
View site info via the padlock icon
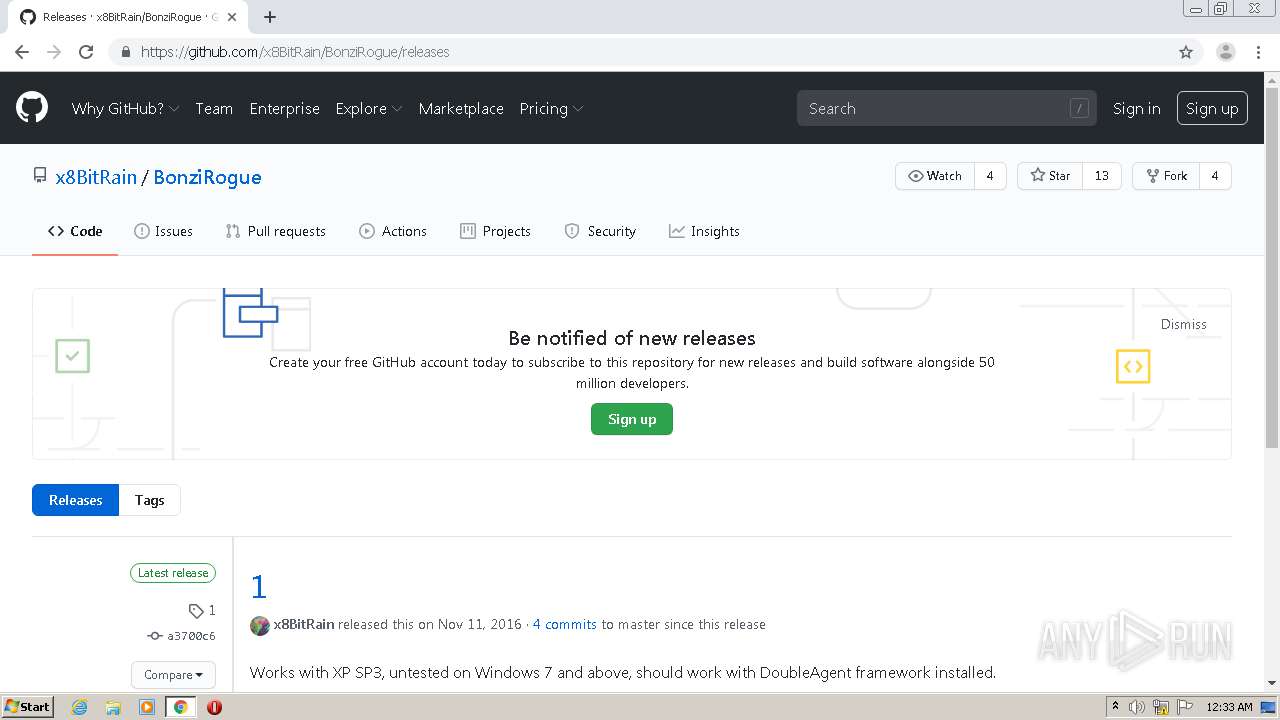(x=125, y=52)
